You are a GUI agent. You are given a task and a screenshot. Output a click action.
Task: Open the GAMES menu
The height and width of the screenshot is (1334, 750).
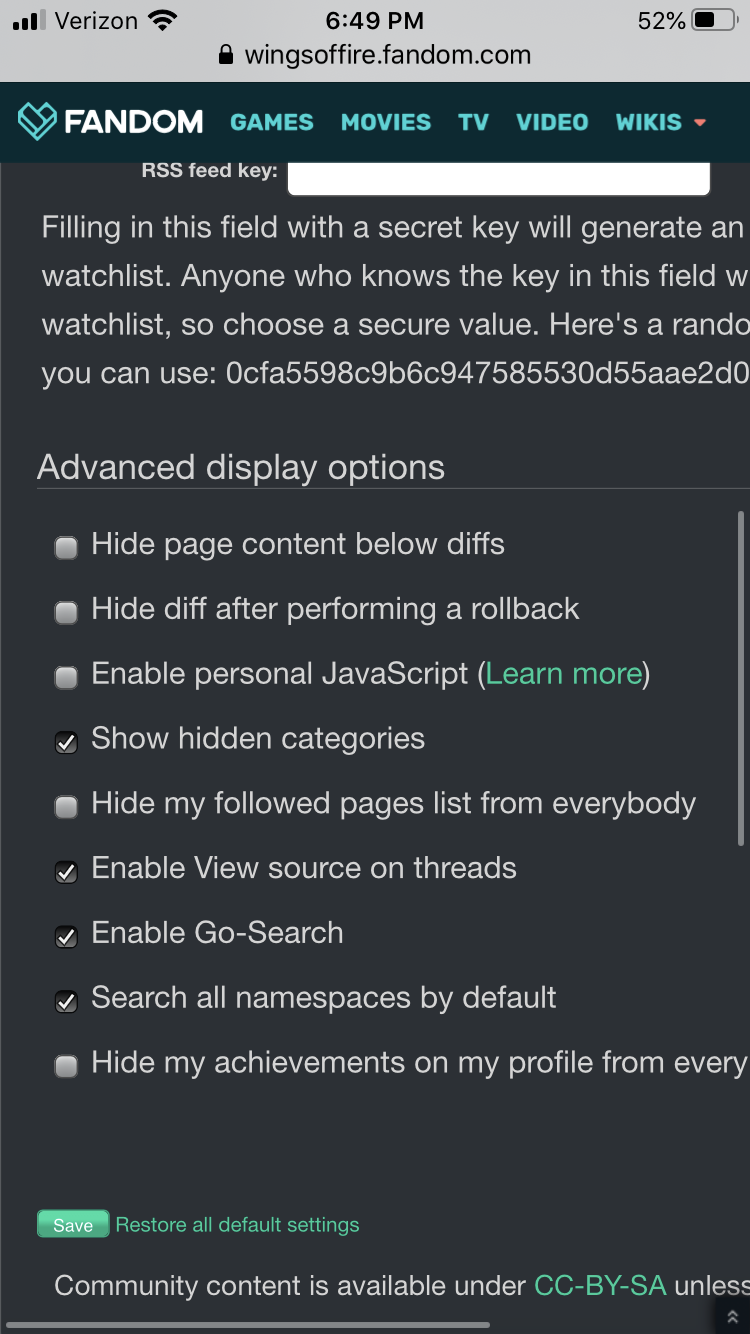coord(272,122)
